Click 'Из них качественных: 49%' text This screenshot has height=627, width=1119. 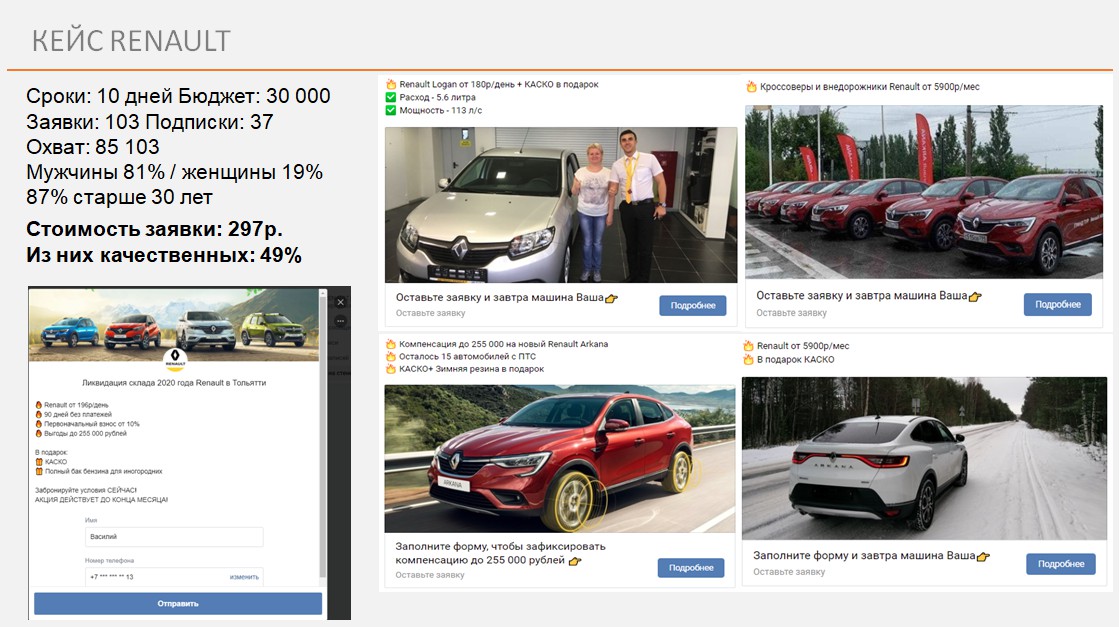tap(164, 255)
